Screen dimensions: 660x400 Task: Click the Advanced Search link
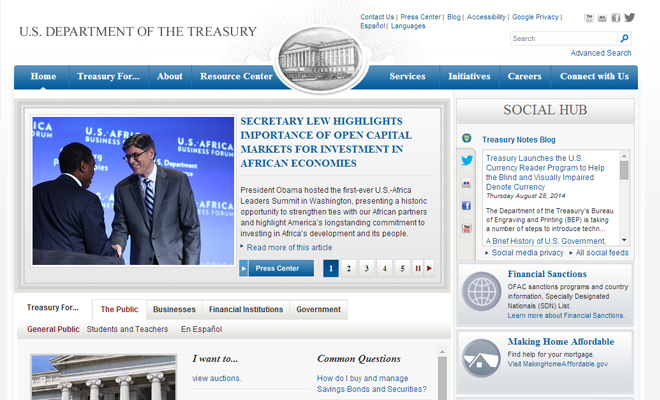tap(601, 53)
